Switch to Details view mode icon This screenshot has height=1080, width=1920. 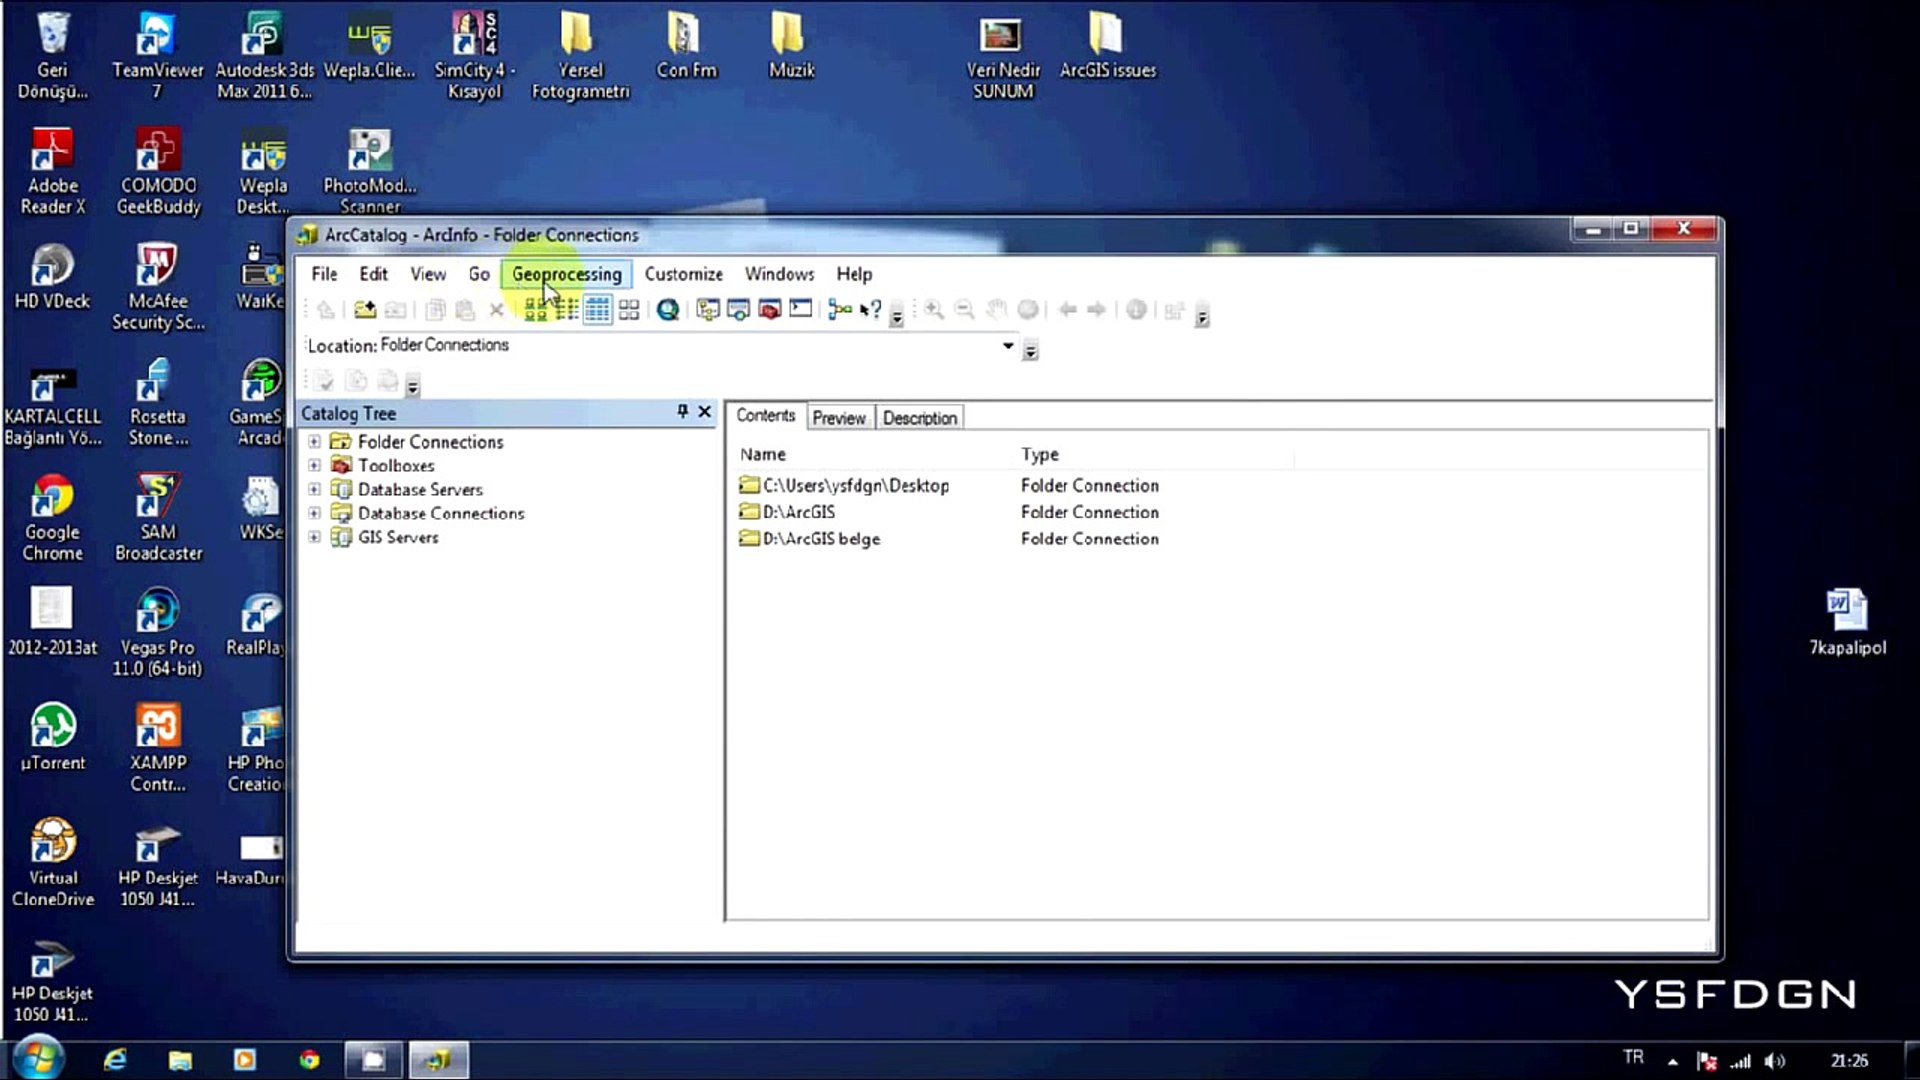(x=597, y=310)
